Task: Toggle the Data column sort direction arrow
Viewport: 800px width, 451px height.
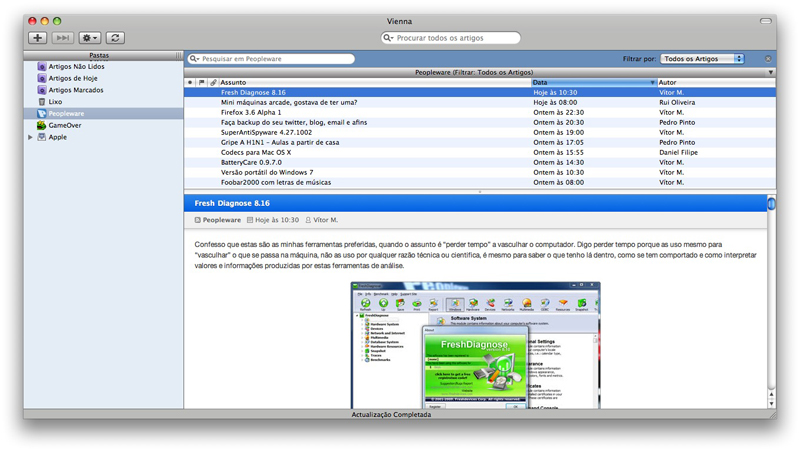Action: tap(652, 82)
